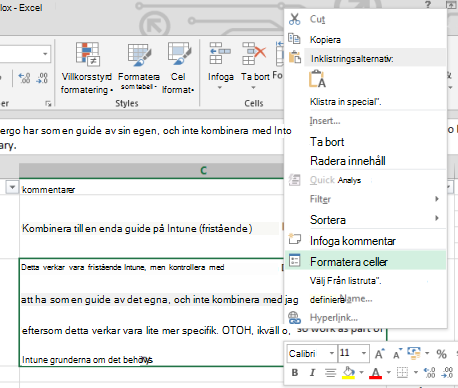Viewport: 458px width, 388px height.
Task: Open Villkorsstyrd formatering in the ribbon
Action: [x=87, y=68]
